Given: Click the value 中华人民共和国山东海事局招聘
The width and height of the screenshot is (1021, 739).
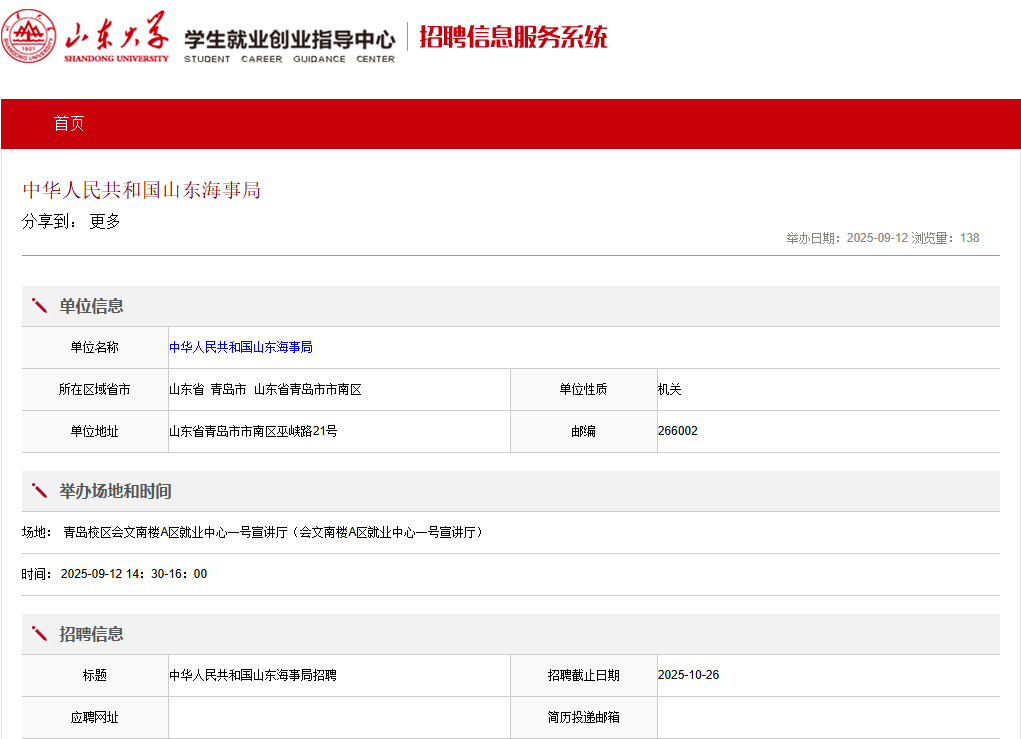Looking at the screenshot, I should click(253, 675).
